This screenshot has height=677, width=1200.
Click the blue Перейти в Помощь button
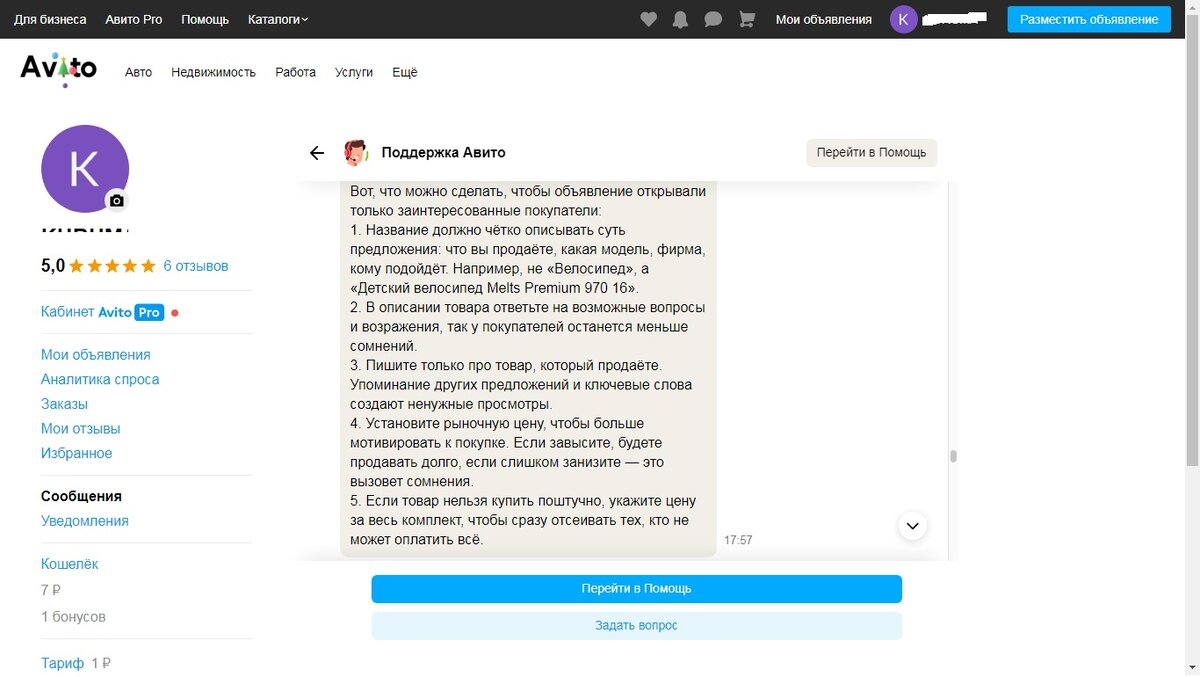click(636, 589)
